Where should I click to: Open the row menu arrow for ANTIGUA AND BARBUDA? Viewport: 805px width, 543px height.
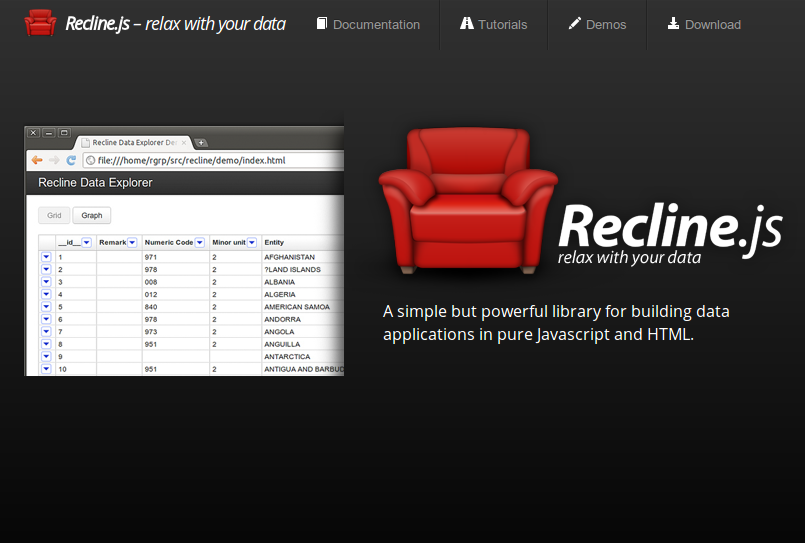[46, 369]
